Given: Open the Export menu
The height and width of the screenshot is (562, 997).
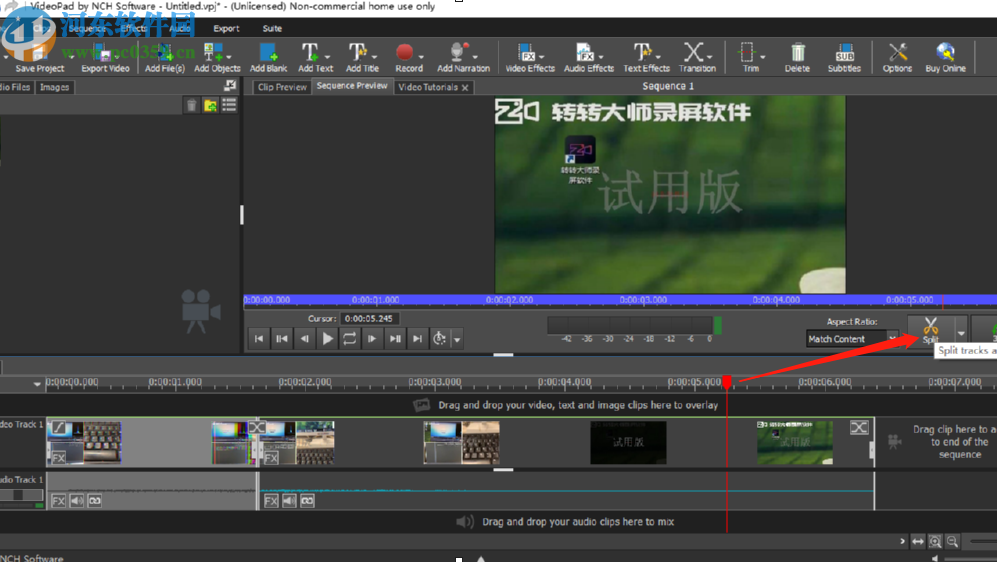Looking at the screenshot, I should click(x=226, y=29).
